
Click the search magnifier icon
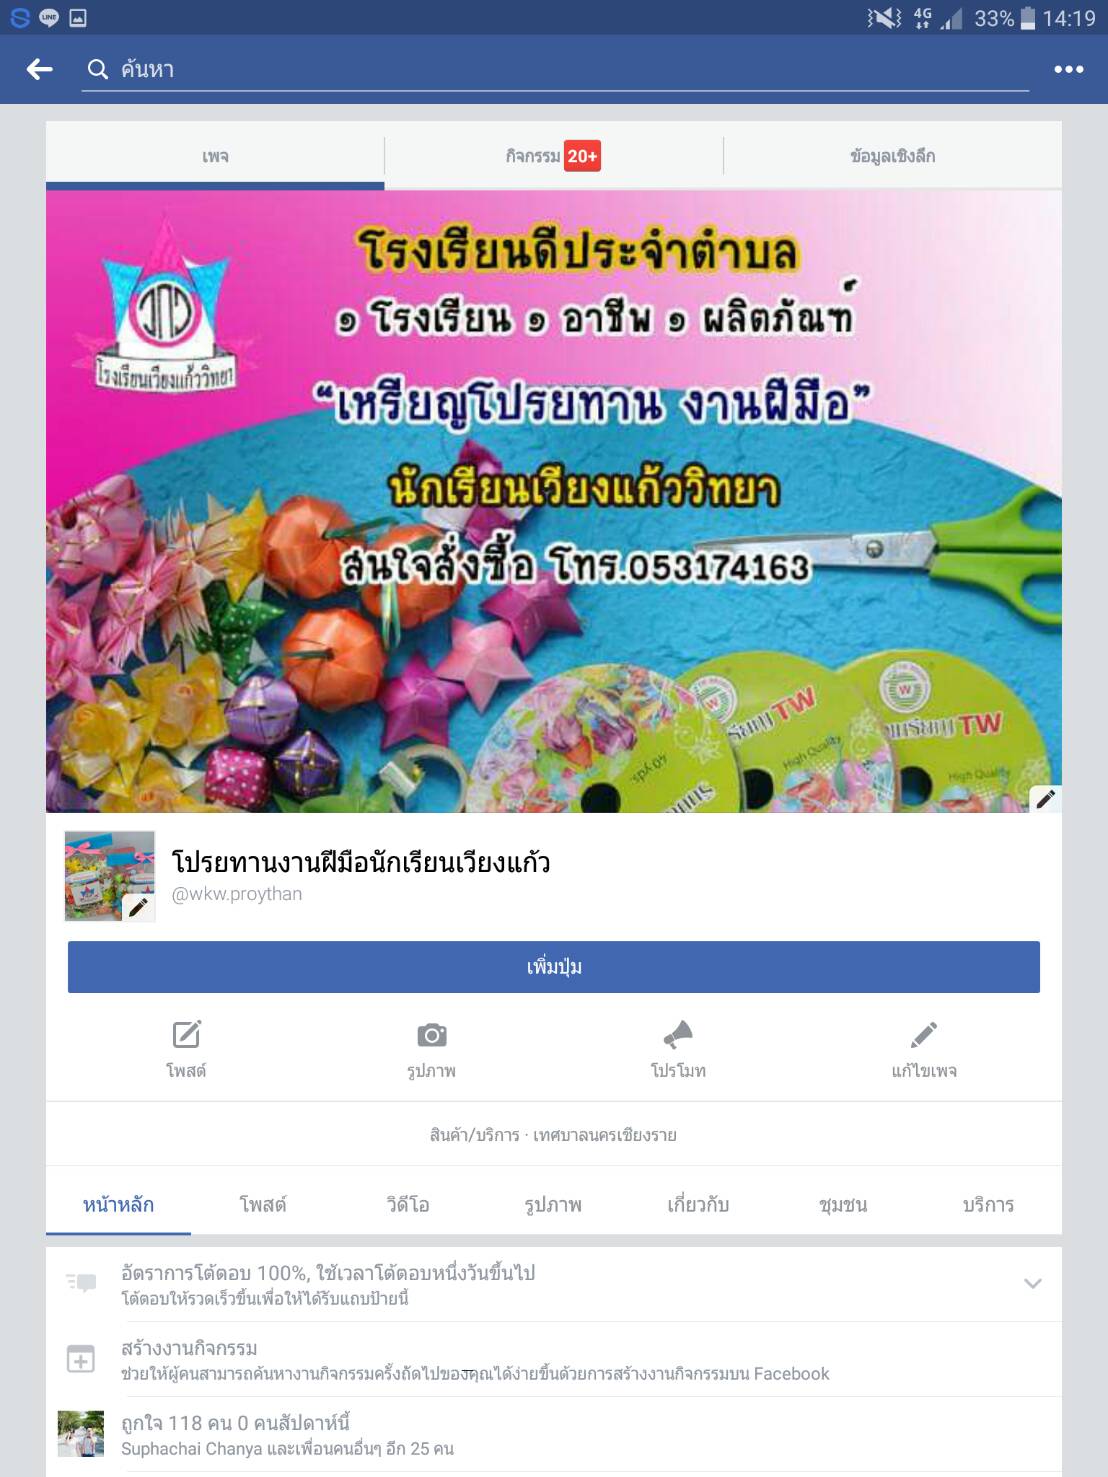click(x=97, y=69)
